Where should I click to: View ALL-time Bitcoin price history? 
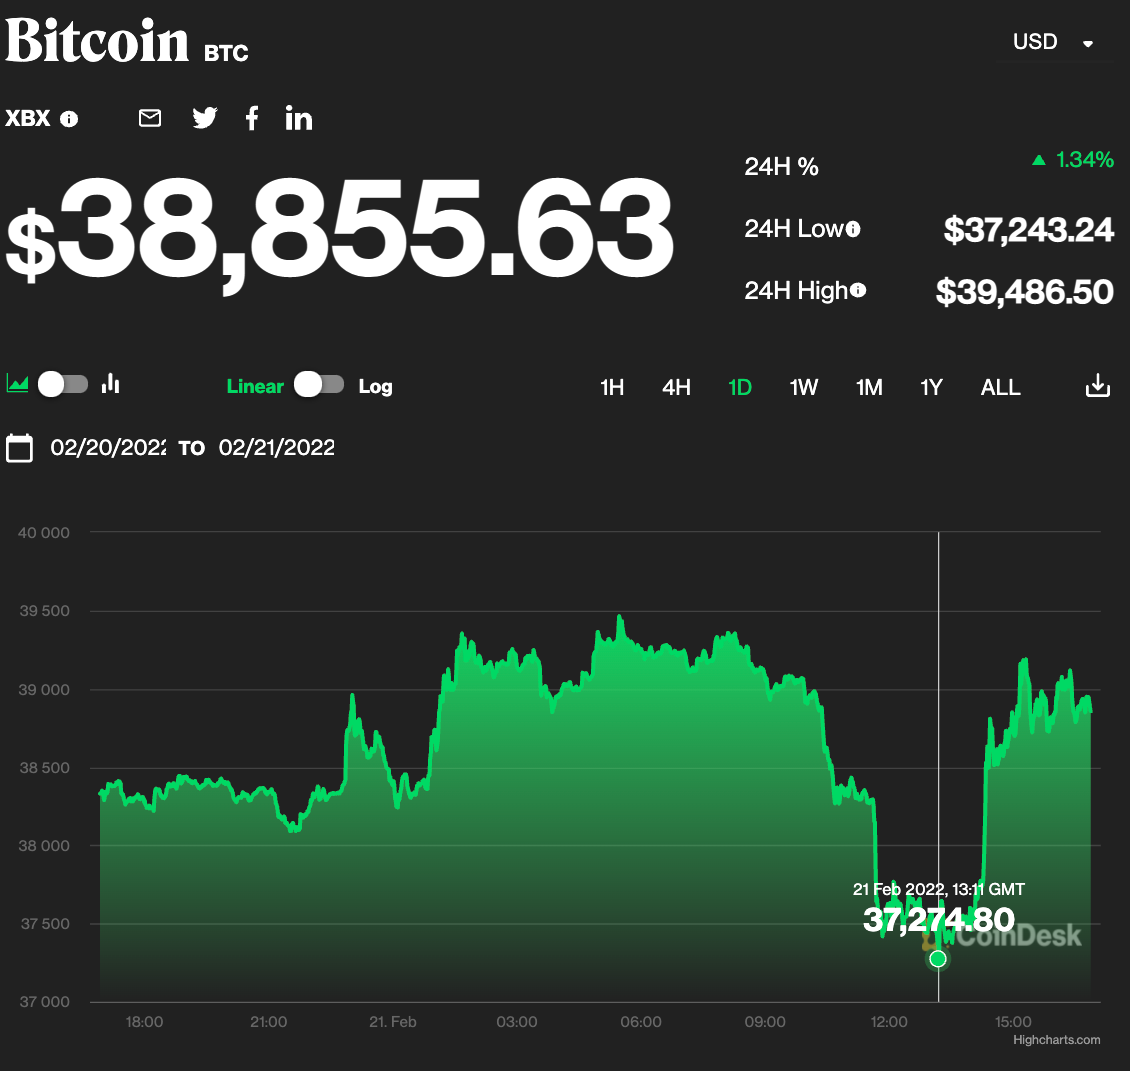point(1000,387)
